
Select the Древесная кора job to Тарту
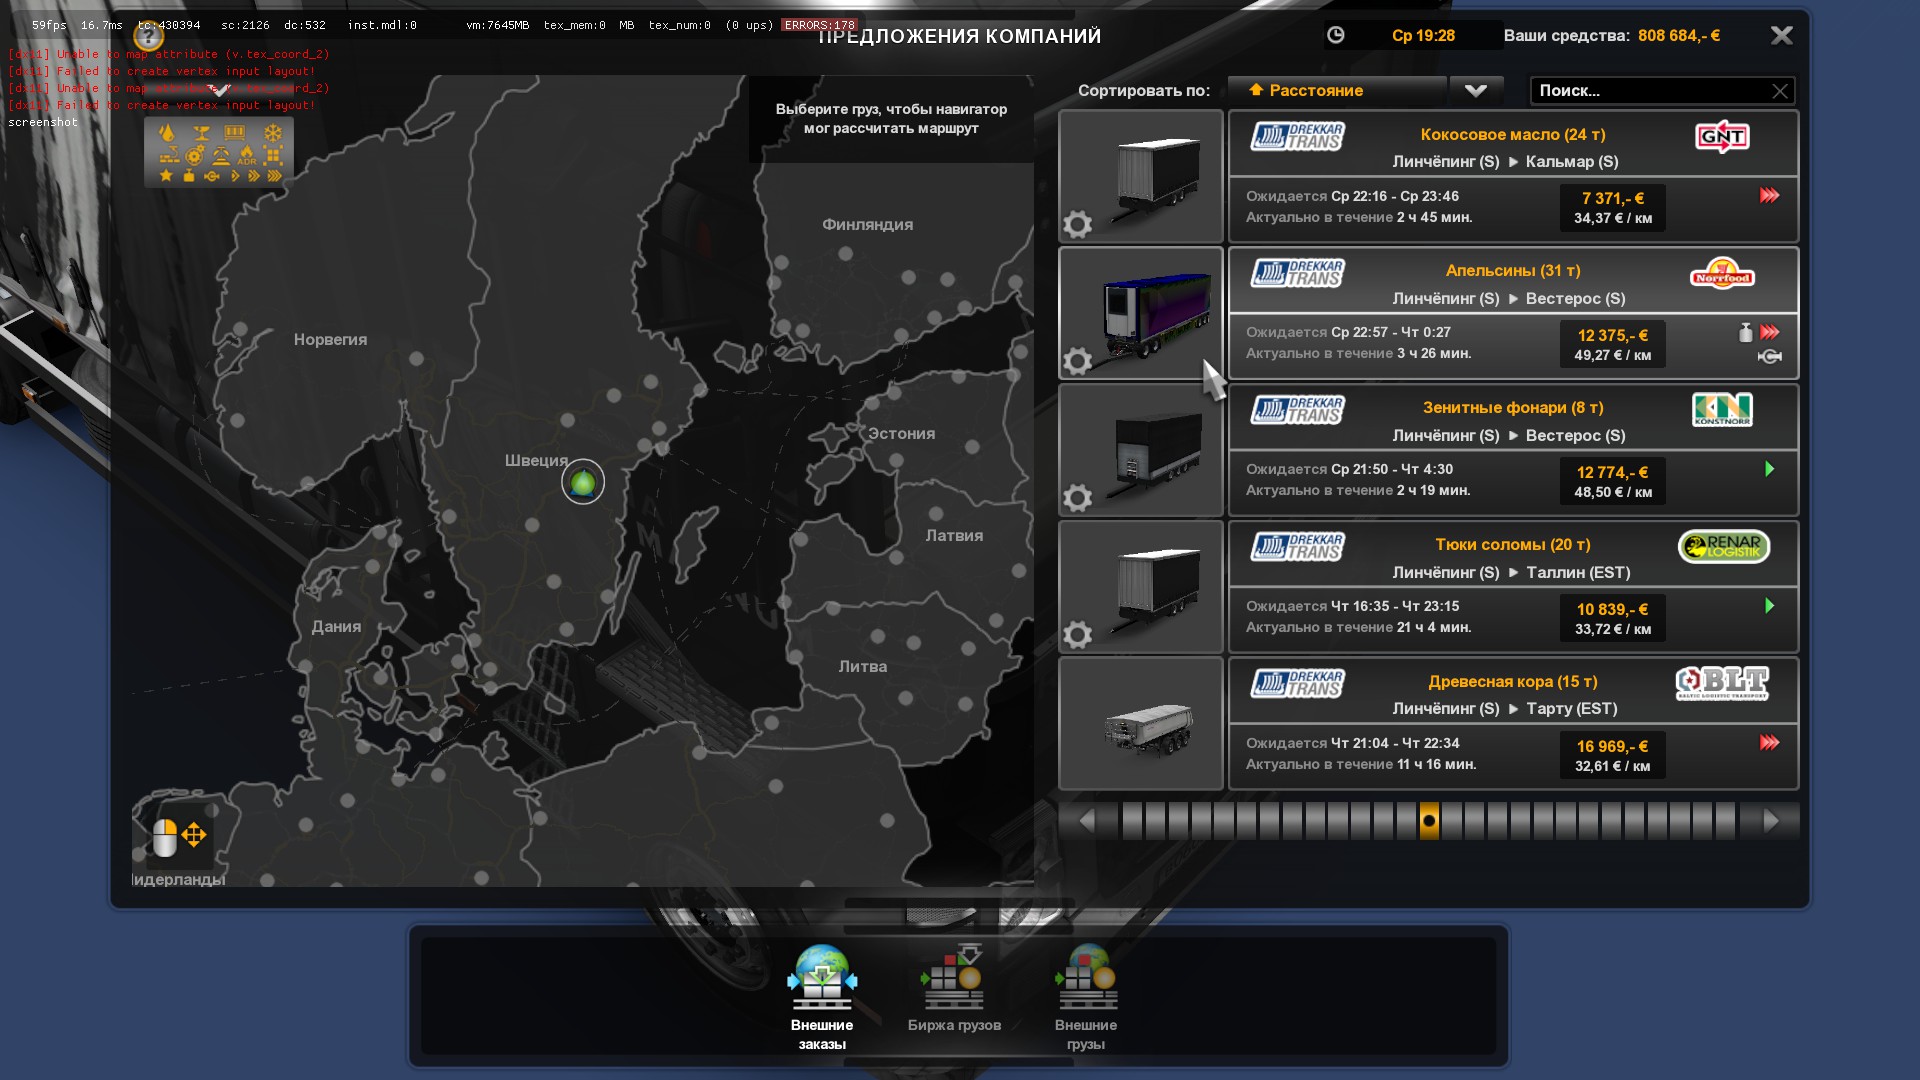click(1513, 724)
